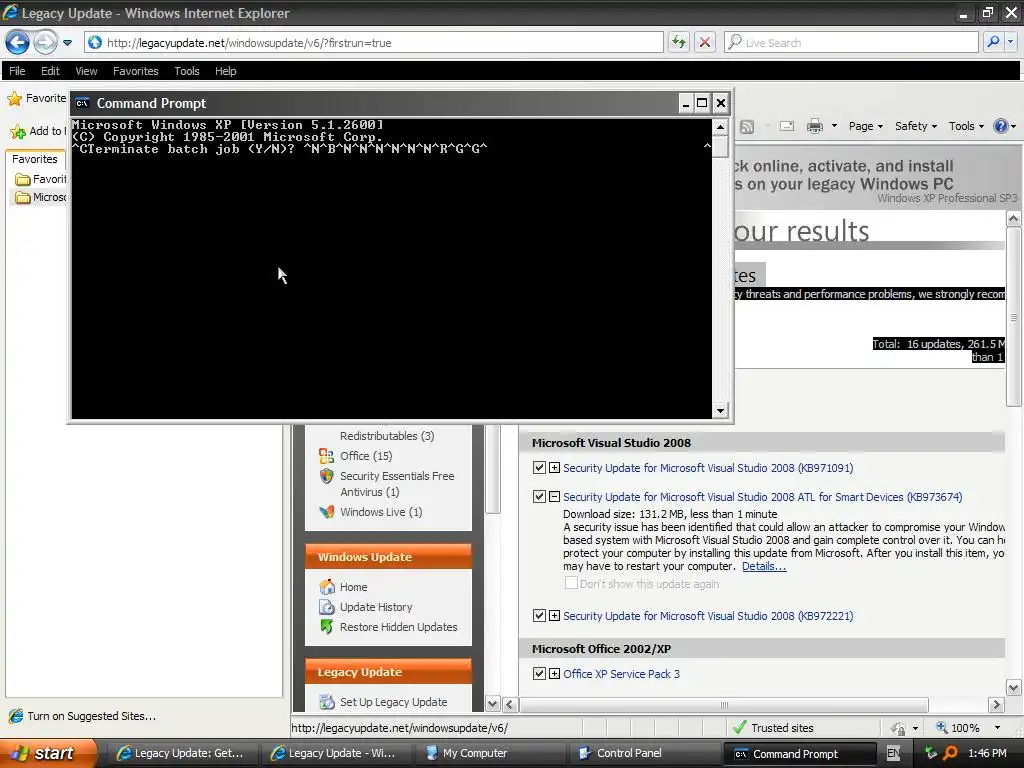Click the Live Search magnifier button

(x=993, y=42)
